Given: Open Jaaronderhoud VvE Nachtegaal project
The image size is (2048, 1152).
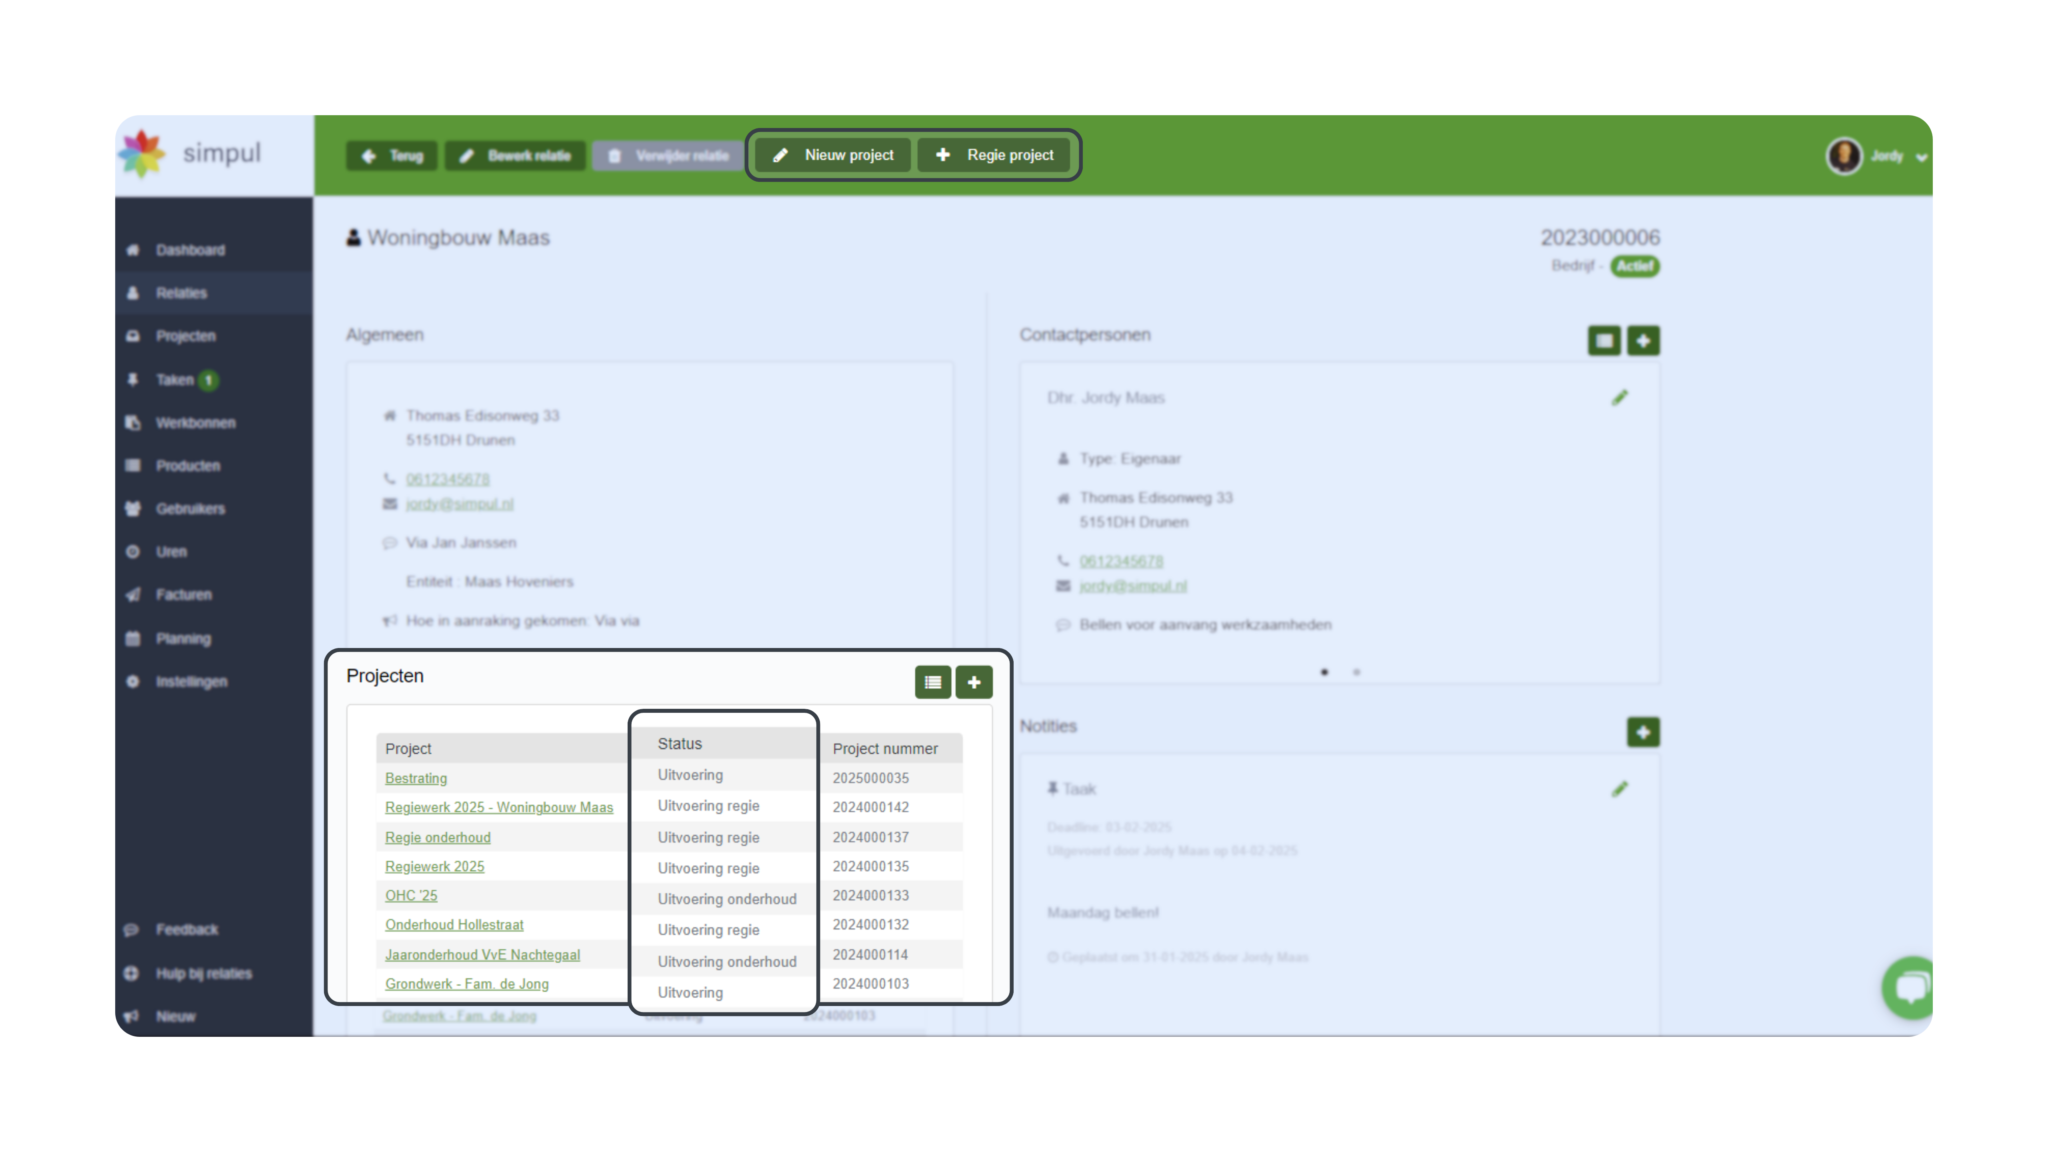Looking at the screenshot, I should click(482, 954).
